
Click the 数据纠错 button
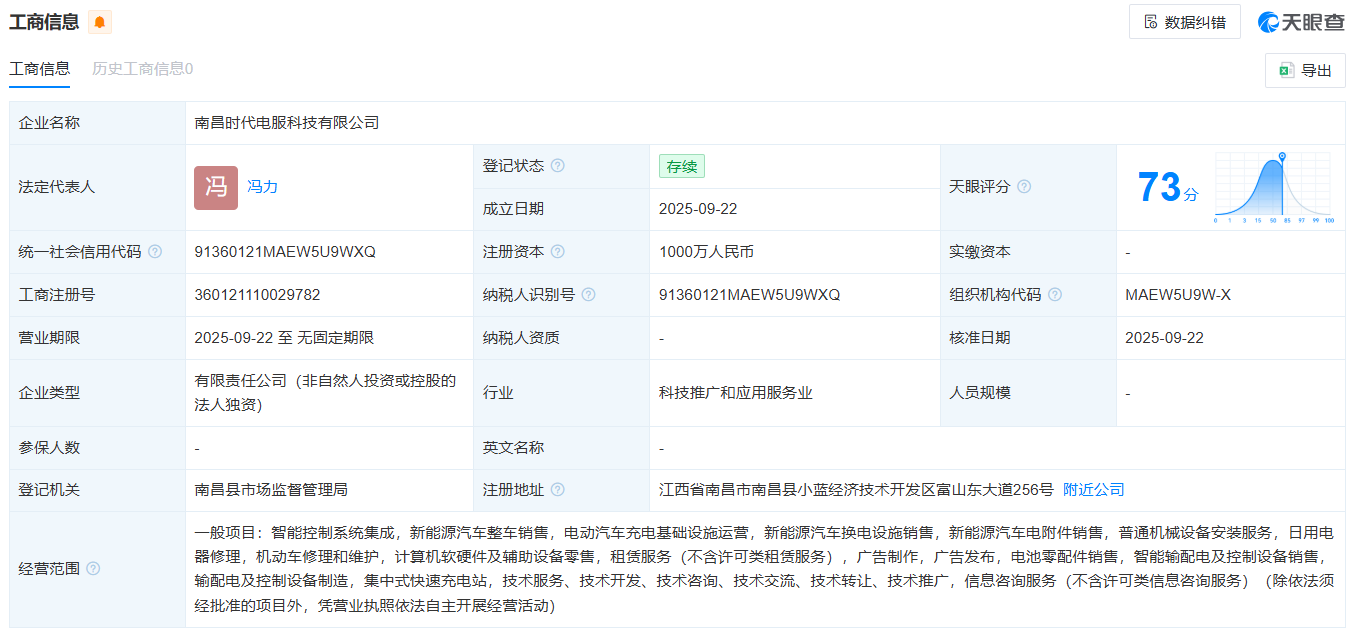point(1184,22)
